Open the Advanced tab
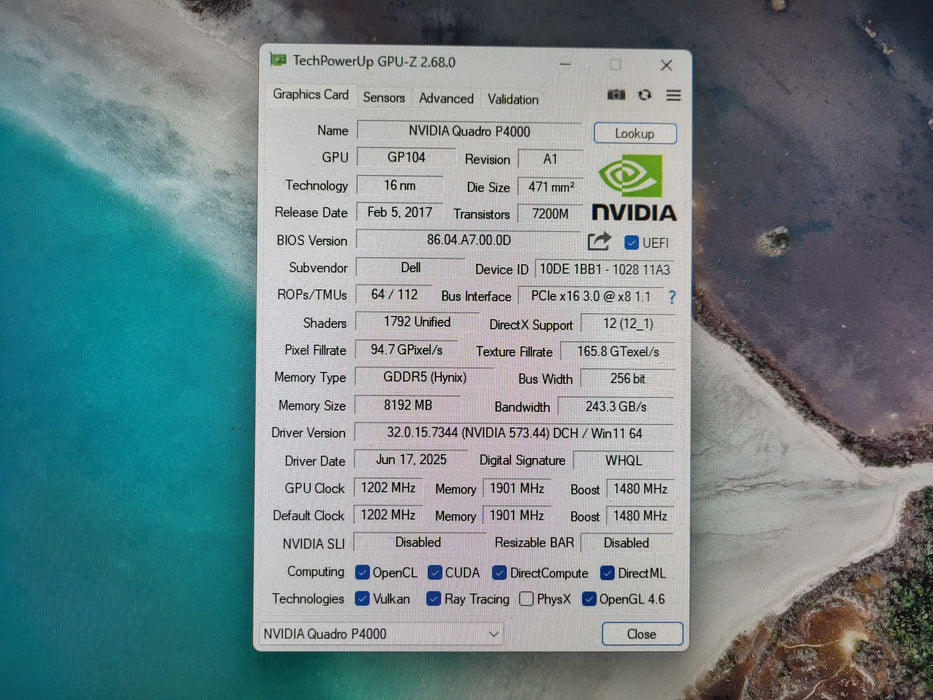 pyautogui.click(x=446, y=98)
